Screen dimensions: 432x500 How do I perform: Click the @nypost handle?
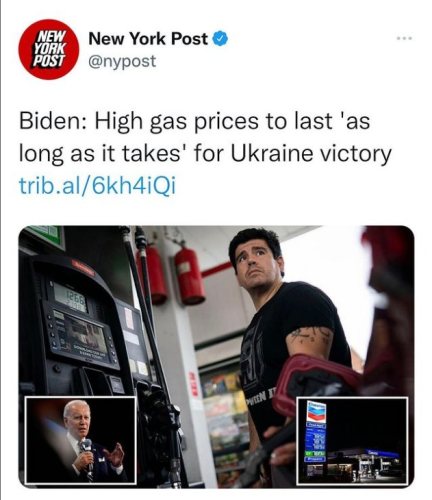(122, 61)
